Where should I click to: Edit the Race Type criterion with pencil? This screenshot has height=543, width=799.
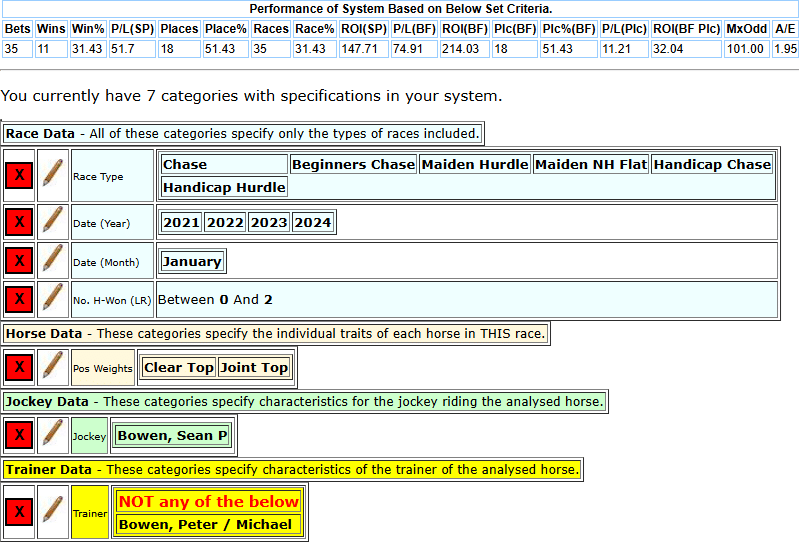[53, 175]
